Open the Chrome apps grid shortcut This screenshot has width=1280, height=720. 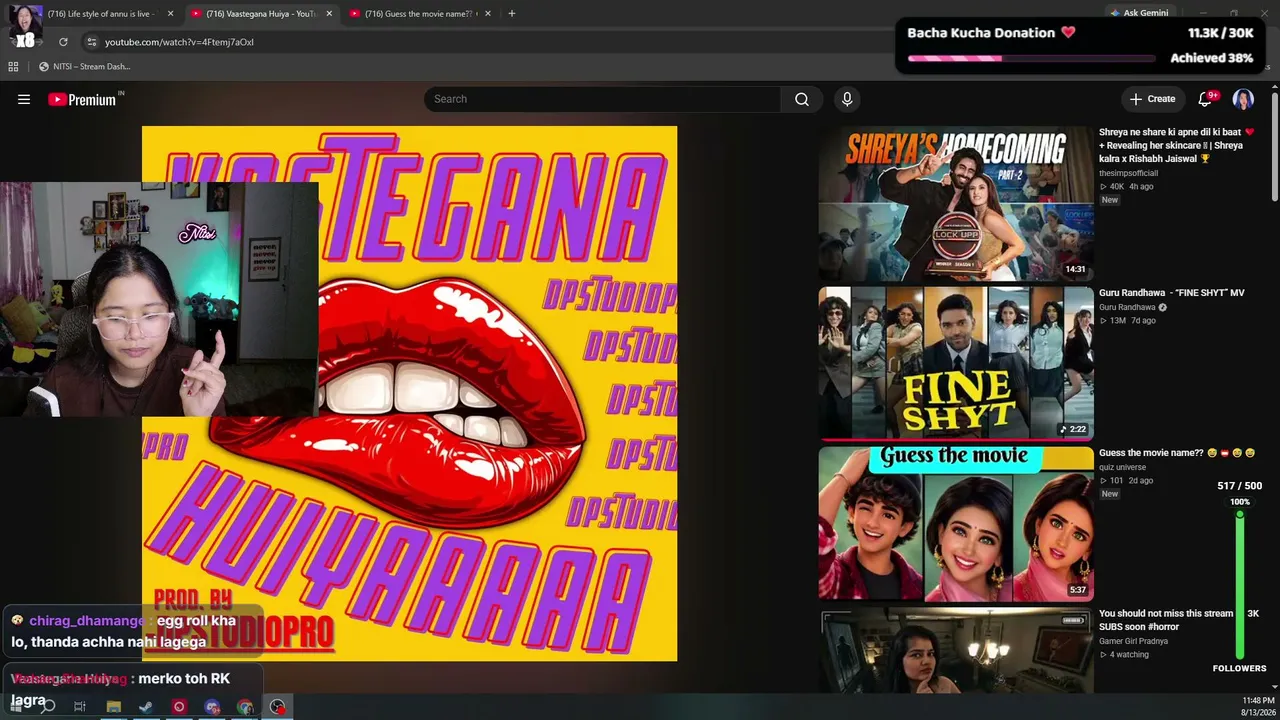pos(13,67)
